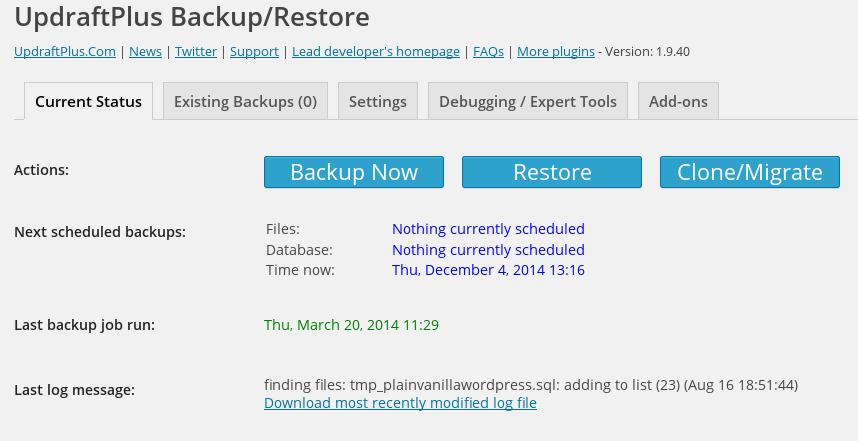View the More plugins link

(556, 51)
